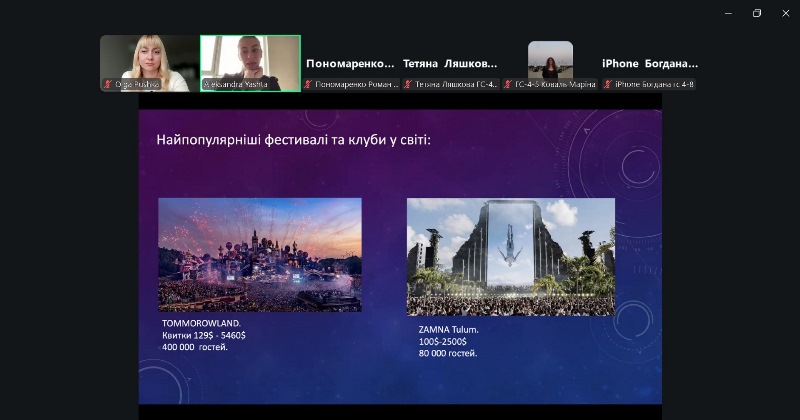Image resolution: width=800 pixels, height=420 pixels.
Task: Click the muted mic icon beside iPhone Богдана
Action: point(608,84)
